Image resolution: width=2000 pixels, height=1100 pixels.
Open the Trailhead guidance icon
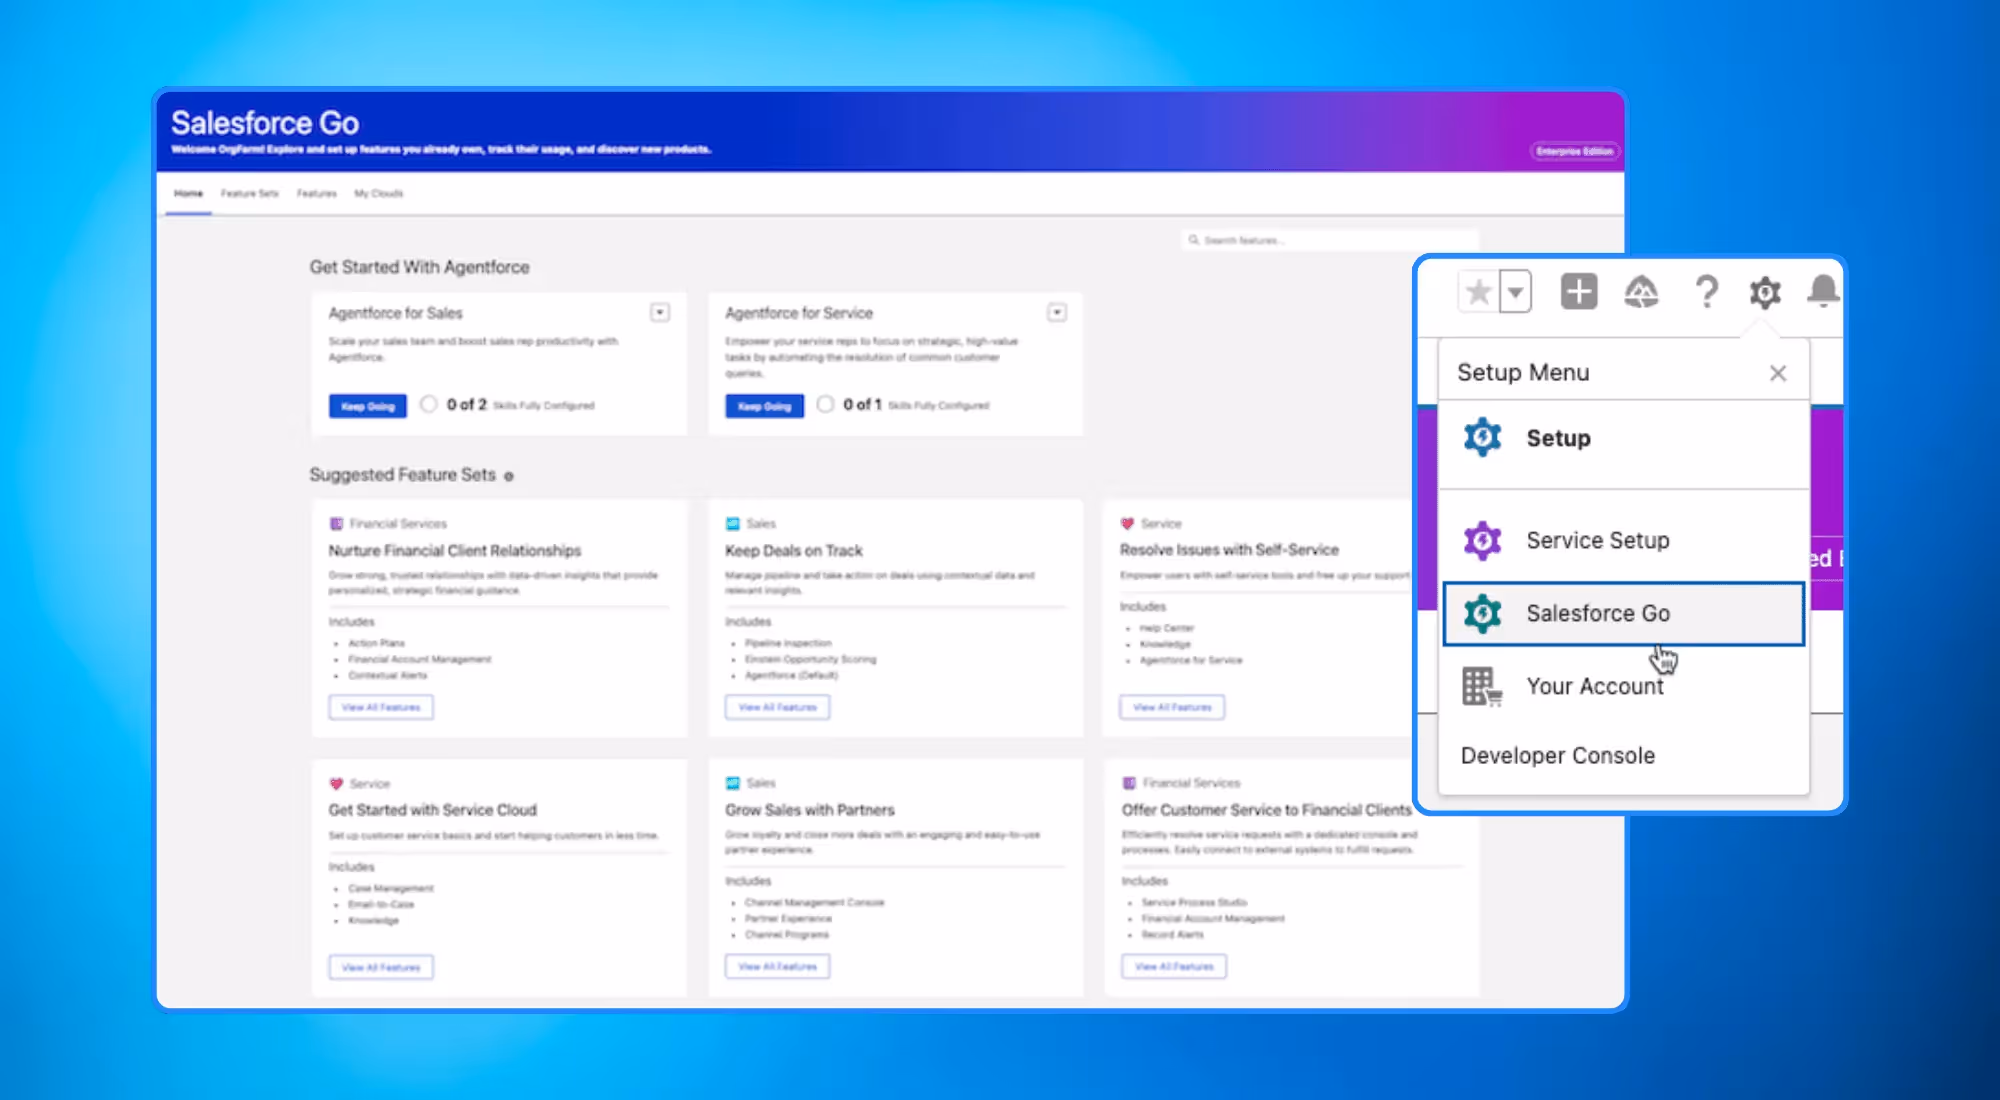1641,292
